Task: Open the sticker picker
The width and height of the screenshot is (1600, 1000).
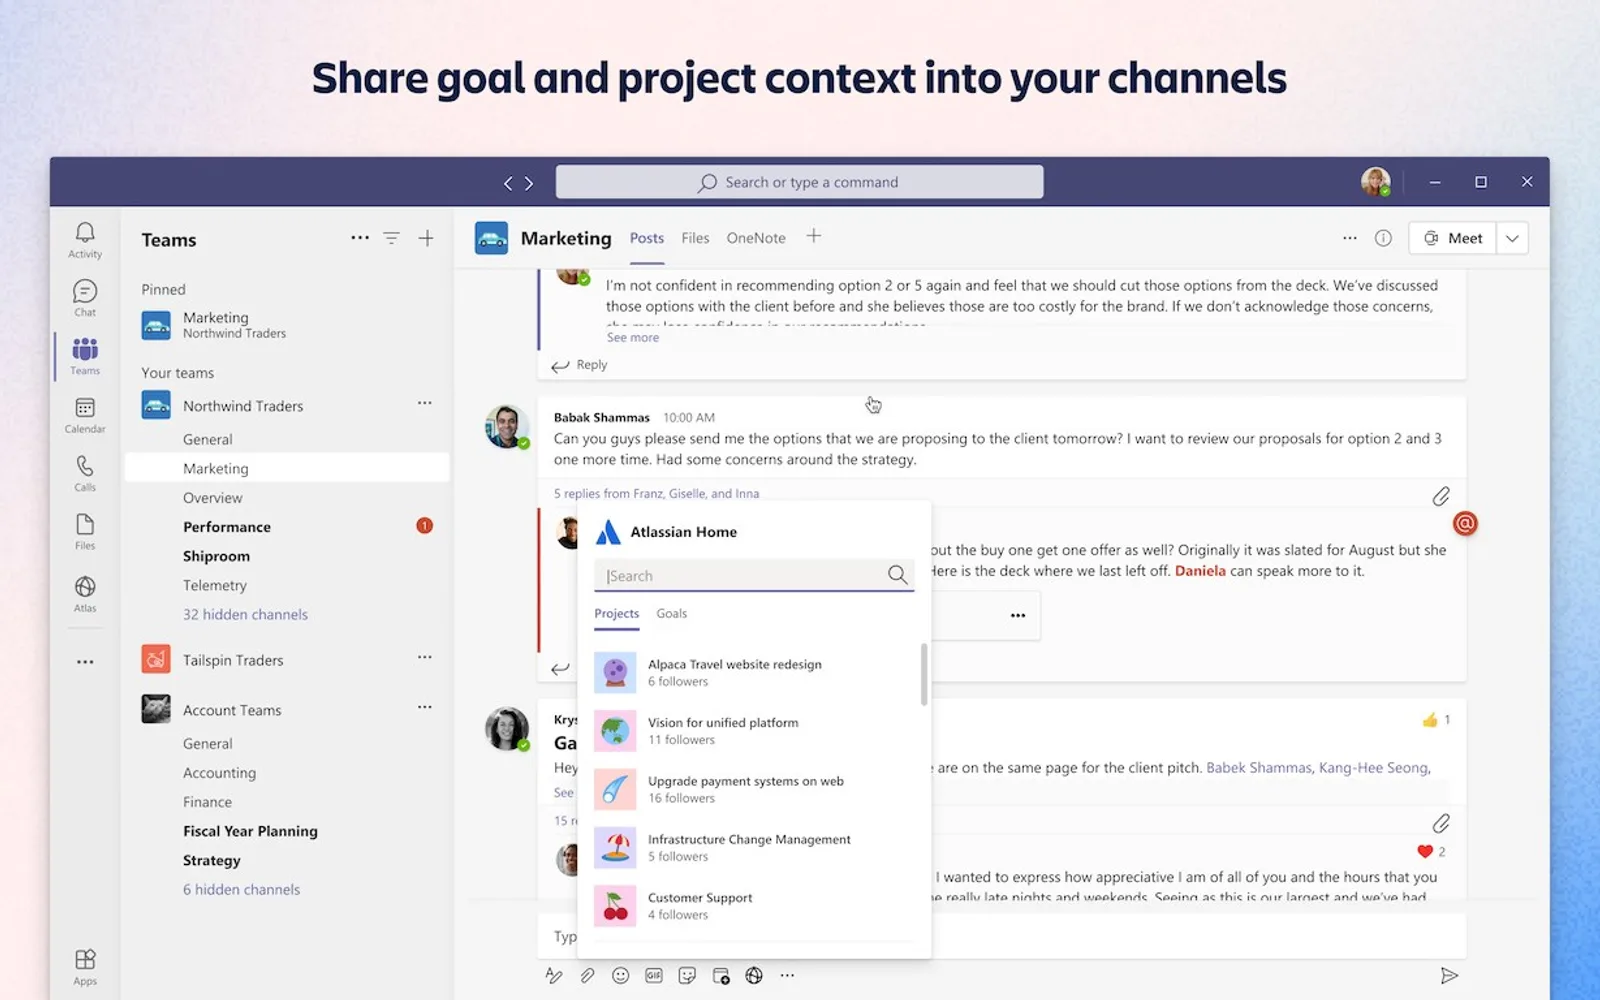Action: tap(687, 976)
